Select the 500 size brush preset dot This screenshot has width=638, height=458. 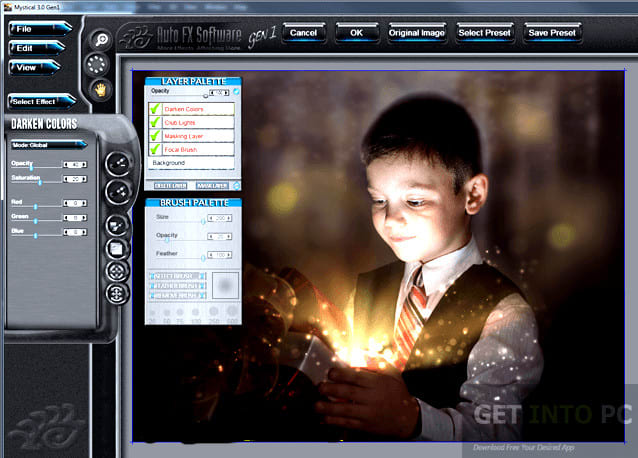tap(232, 312)
